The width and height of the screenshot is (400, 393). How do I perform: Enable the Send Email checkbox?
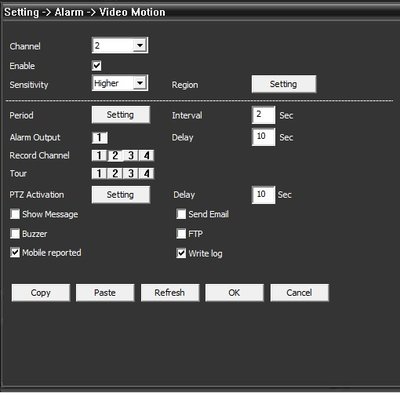pyautogui.click(x=181, y=214)
